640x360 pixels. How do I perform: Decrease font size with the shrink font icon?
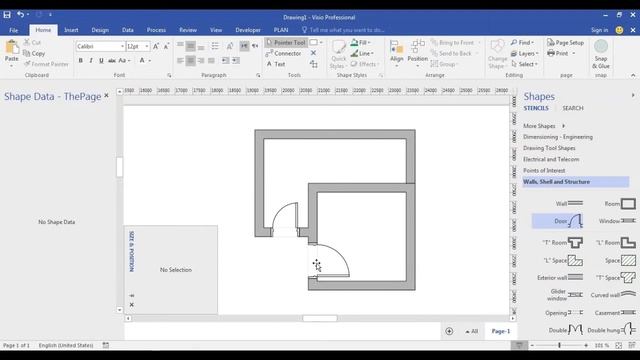click(x=166, y=47)
